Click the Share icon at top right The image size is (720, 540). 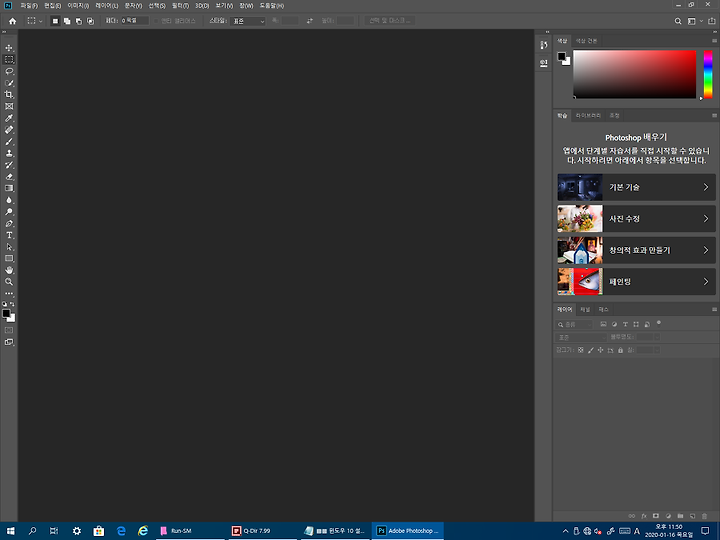tap(712, 21)
